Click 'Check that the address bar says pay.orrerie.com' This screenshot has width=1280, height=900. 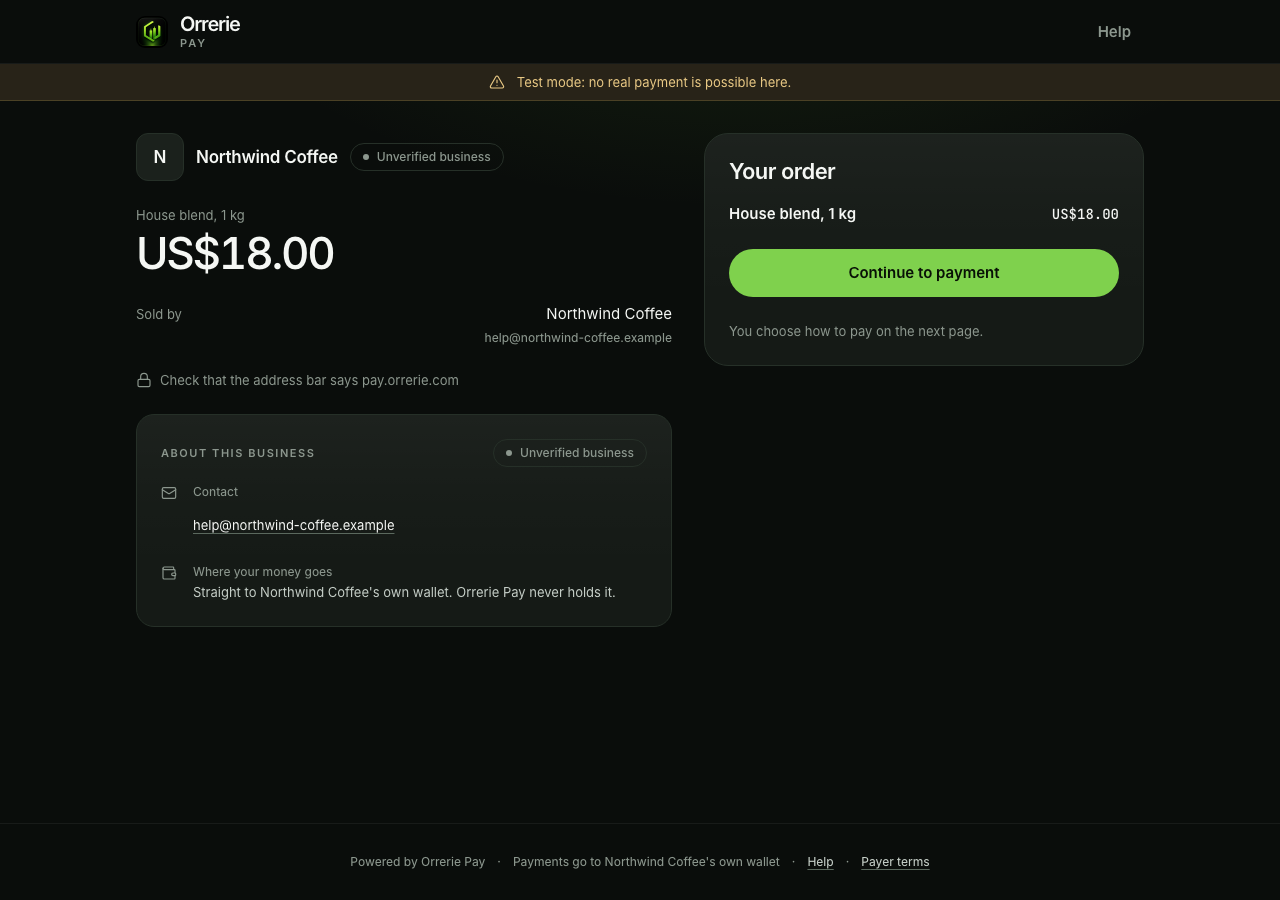click(309, 380)
